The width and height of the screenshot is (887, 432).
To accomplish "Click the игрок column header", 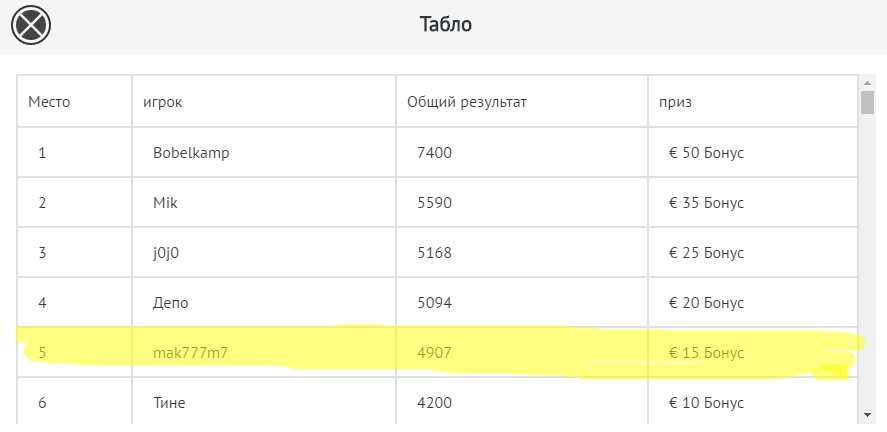I will point(162,101).
